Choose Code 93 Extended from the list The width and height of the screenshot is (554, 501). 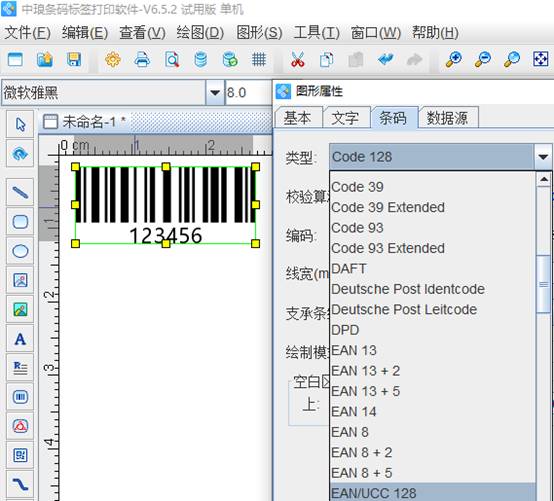433,248
